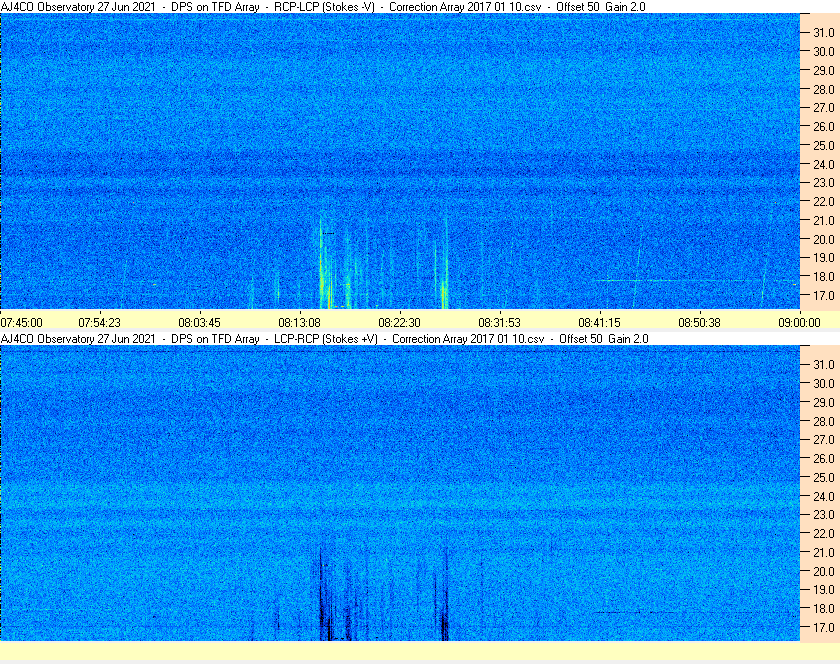This screenshot has width=840, height=664.
Task: Pick the 08:31:53 time label
Action: [499, 323]
